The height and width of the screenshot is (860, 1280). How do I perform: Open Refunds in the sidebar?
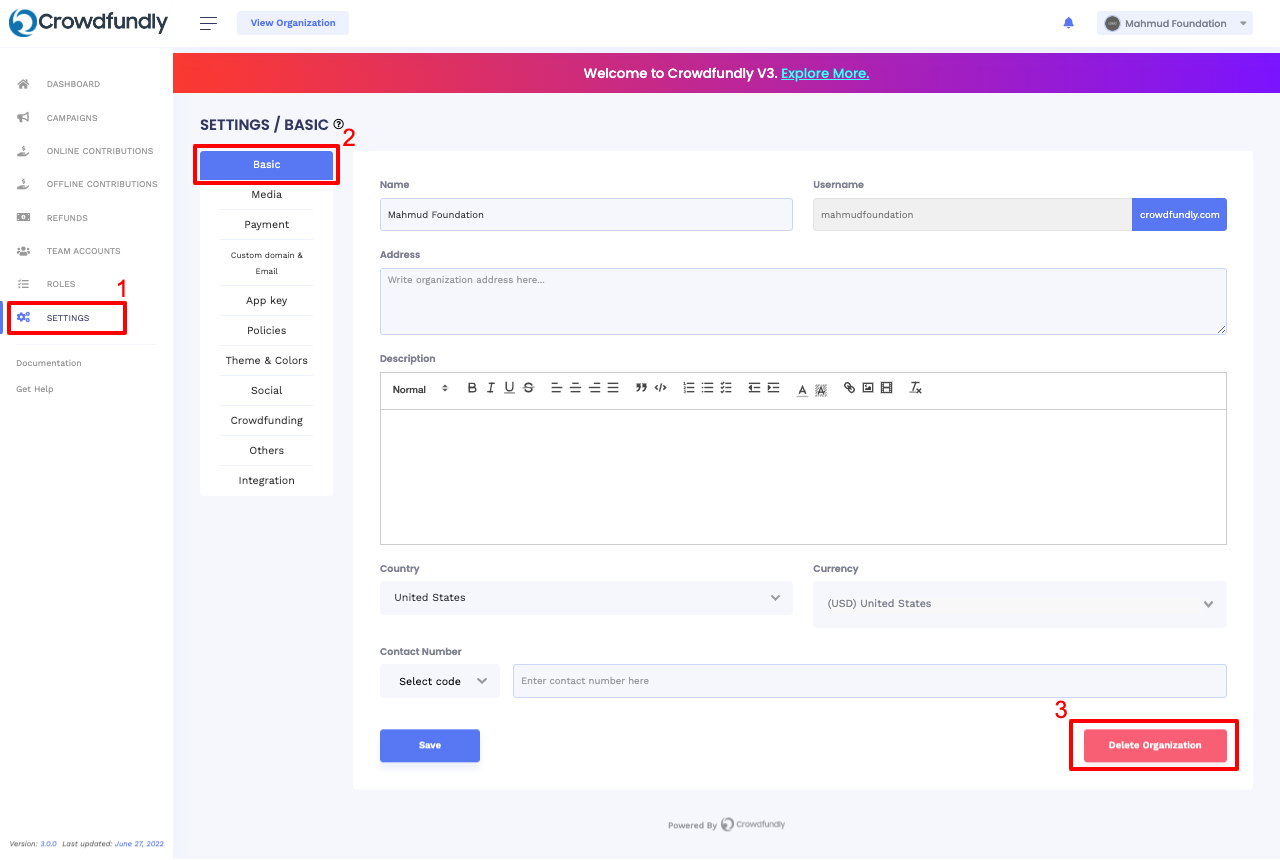[66, 218]
